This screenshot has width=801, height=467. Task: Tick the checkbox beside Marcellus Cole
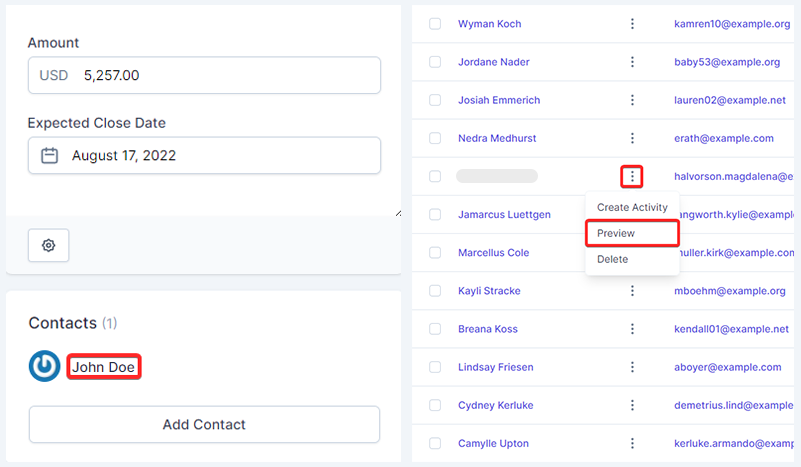[435, 253]
